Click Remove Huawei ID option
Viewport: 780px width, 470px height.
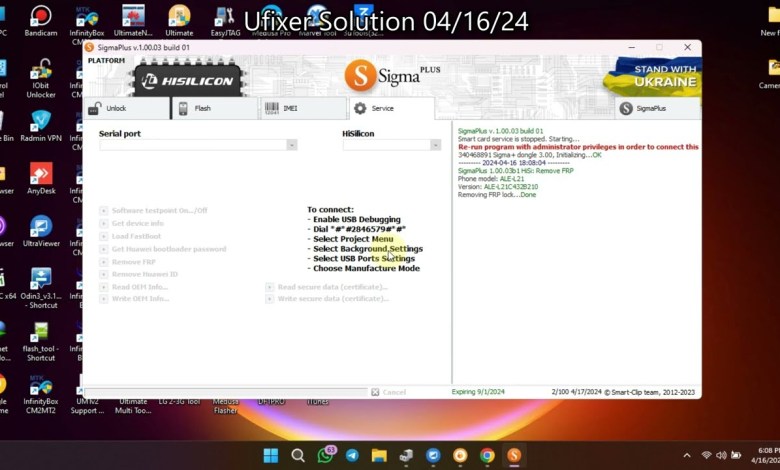click(139, 274)
